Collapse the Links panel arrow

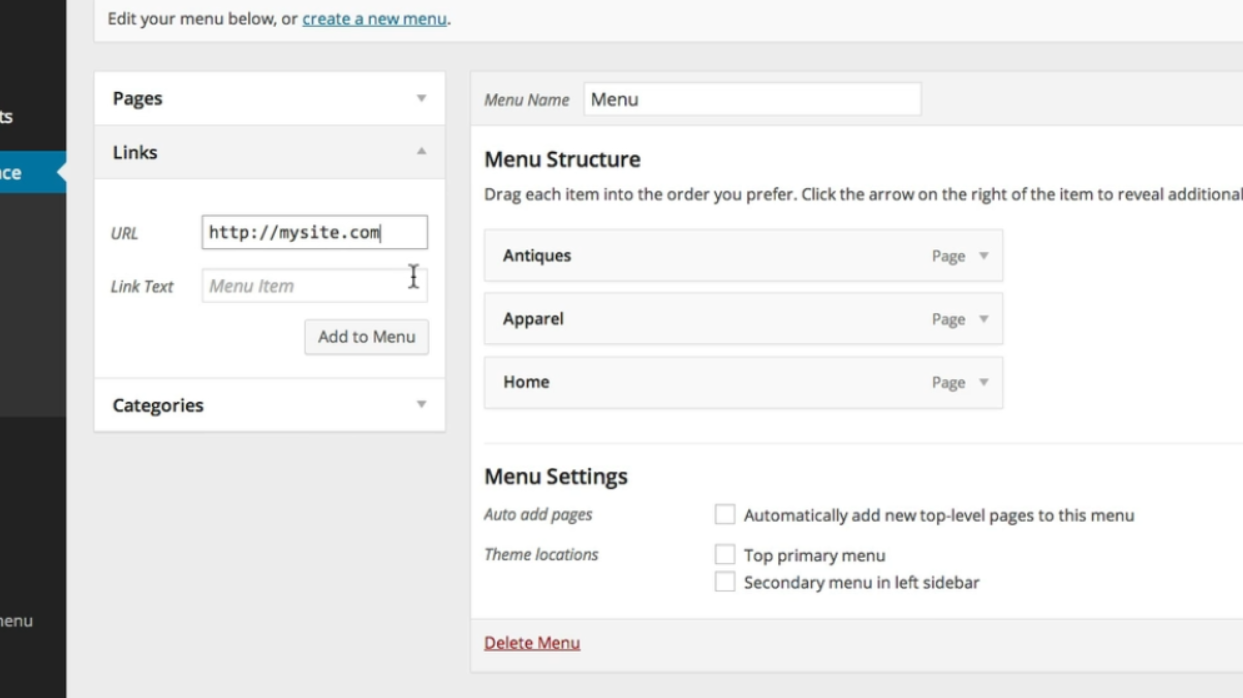pos(421,152)
